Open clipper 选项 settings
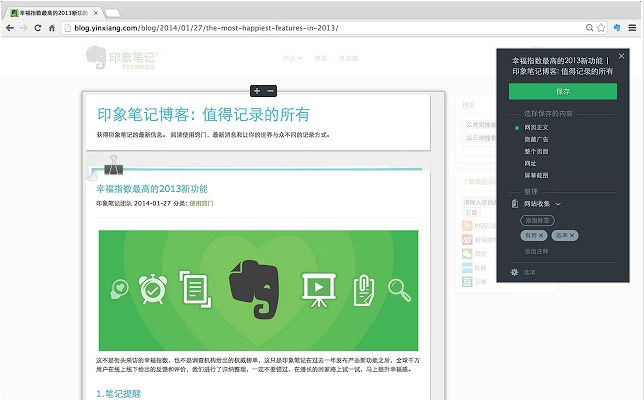The width and height of the screenshot is (644, 400). (529, 272)
